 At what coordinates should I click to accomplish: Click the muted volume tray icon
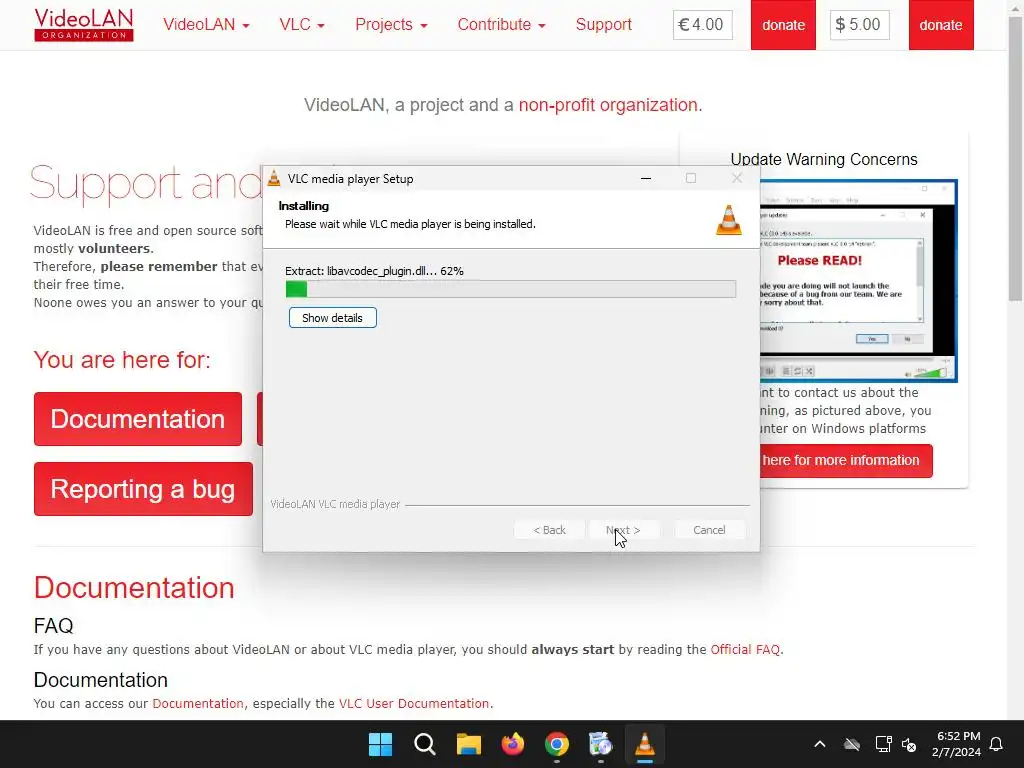tap(909, 744)
